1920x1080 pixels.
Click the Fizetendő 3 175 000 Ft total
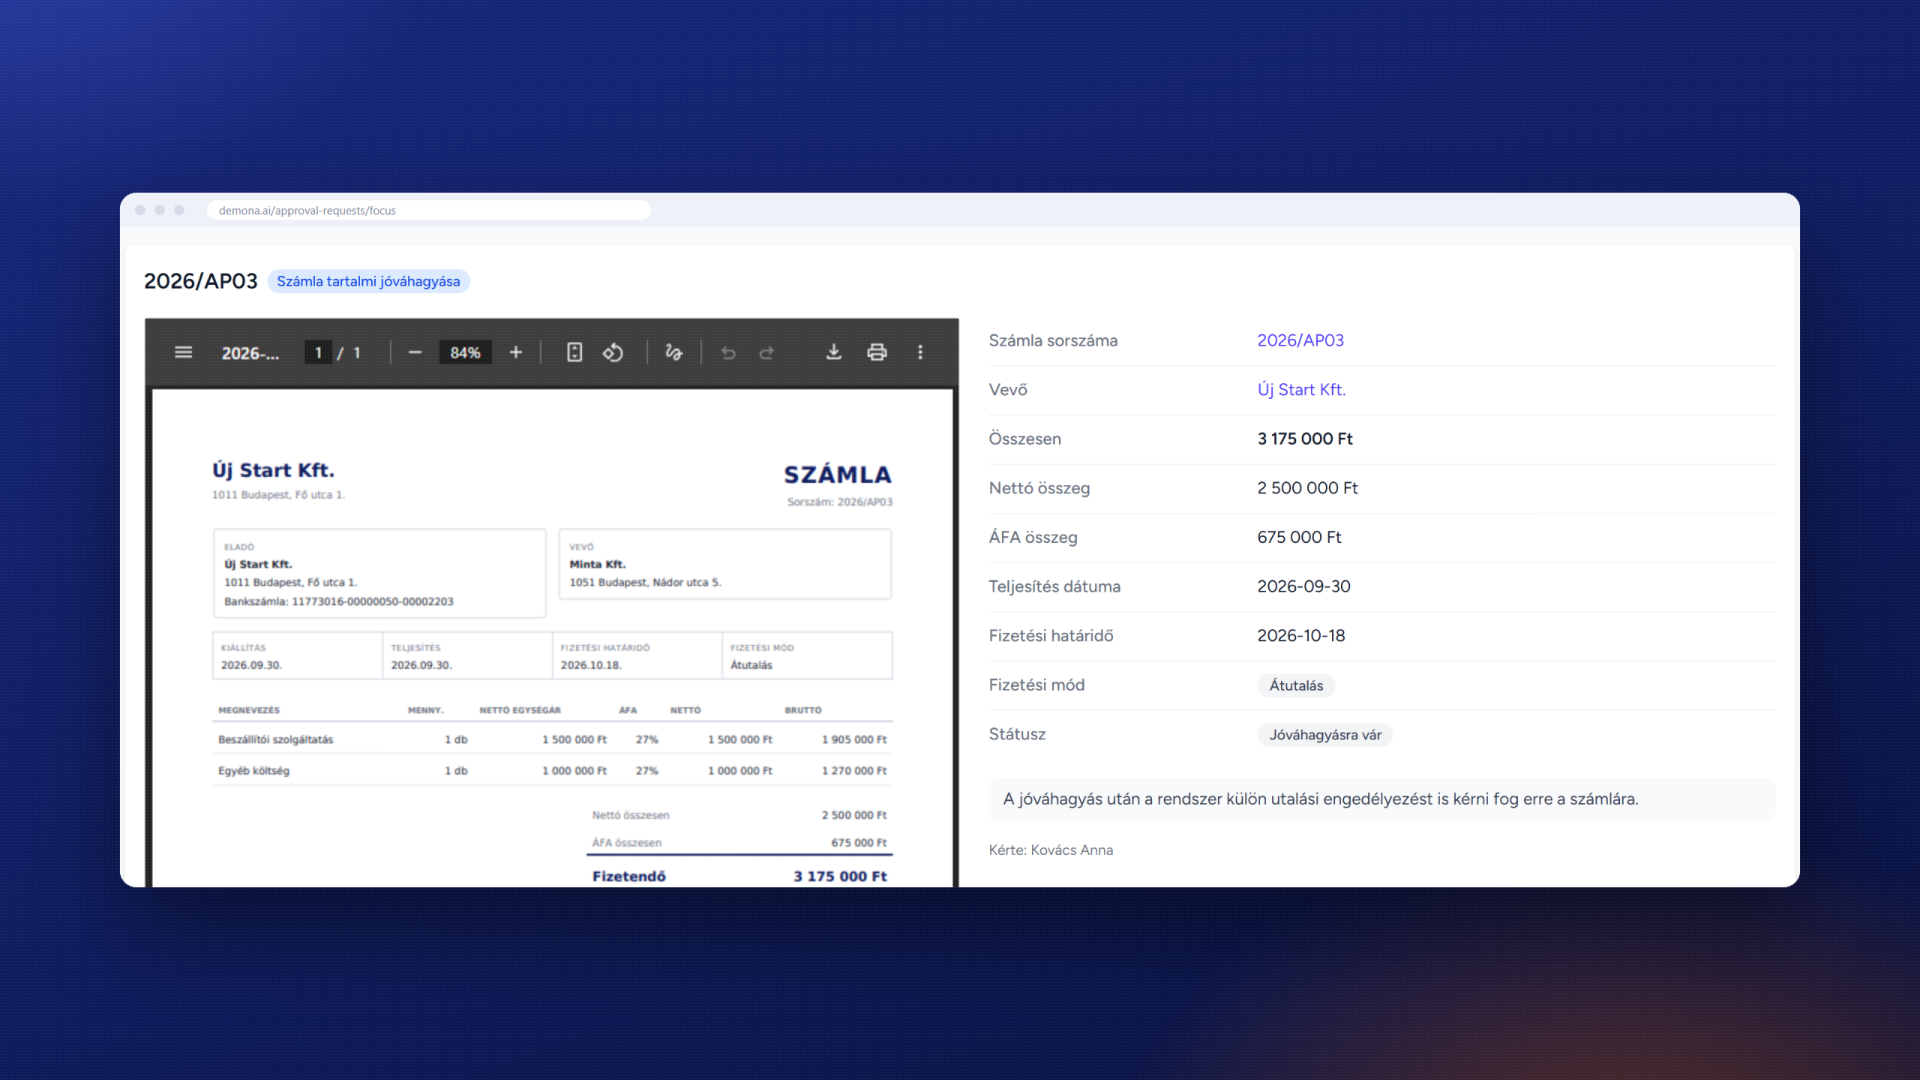point(739,876)
